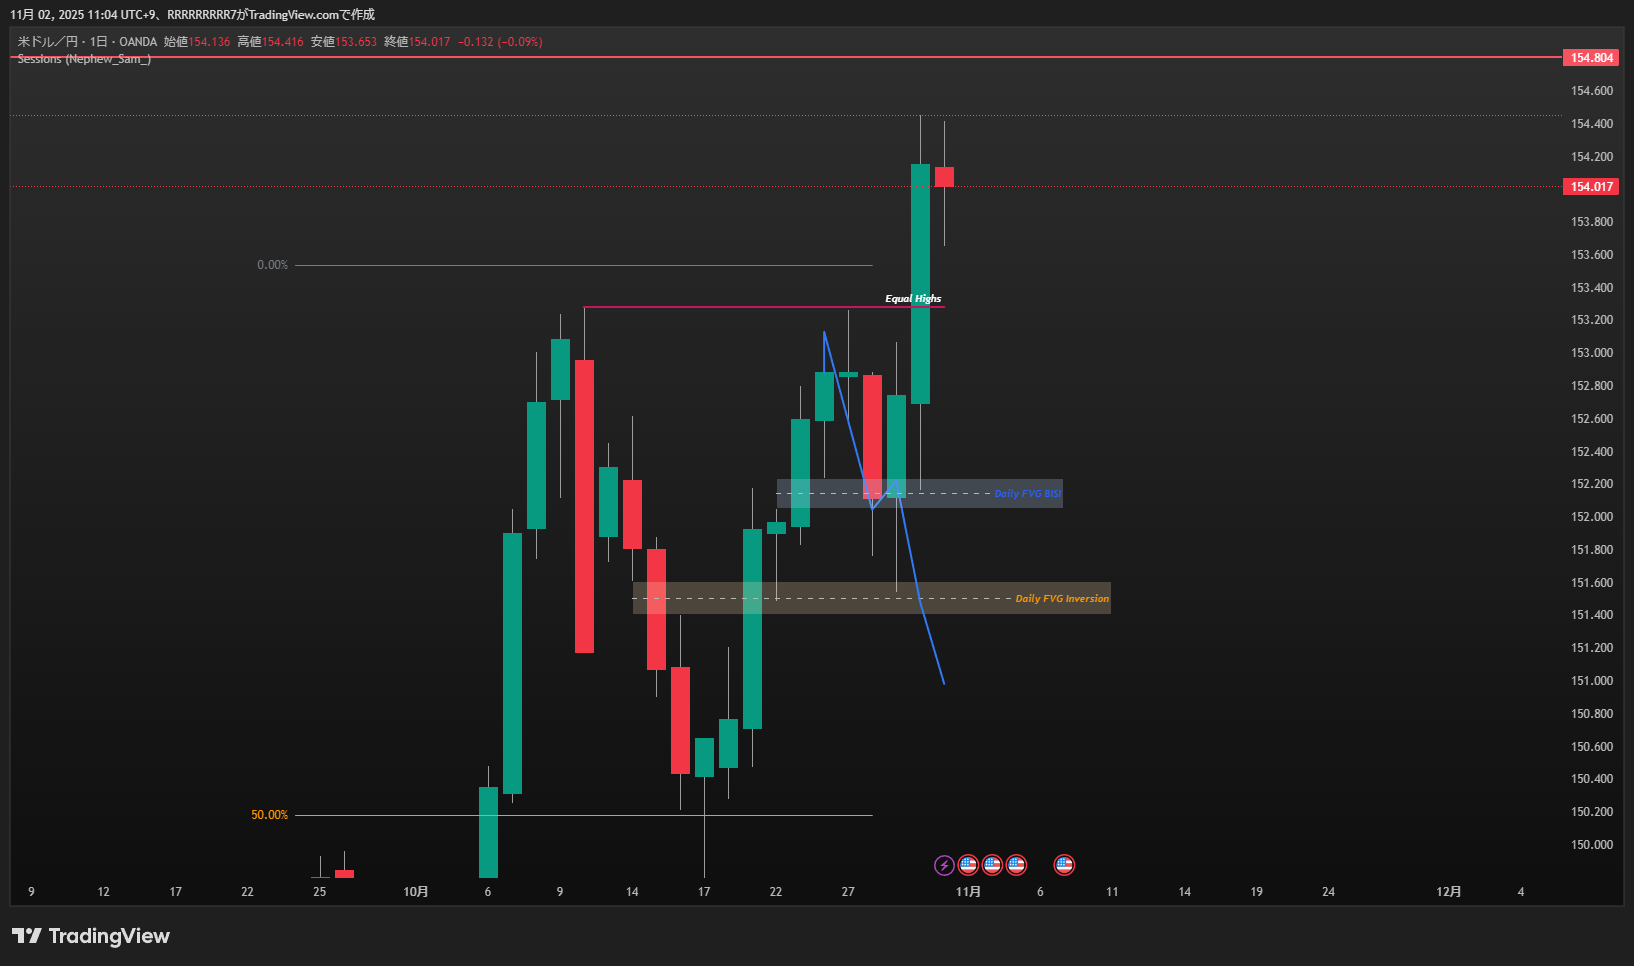Click the orange 50.00% Fibonacci level label

[x=269, y=815]
